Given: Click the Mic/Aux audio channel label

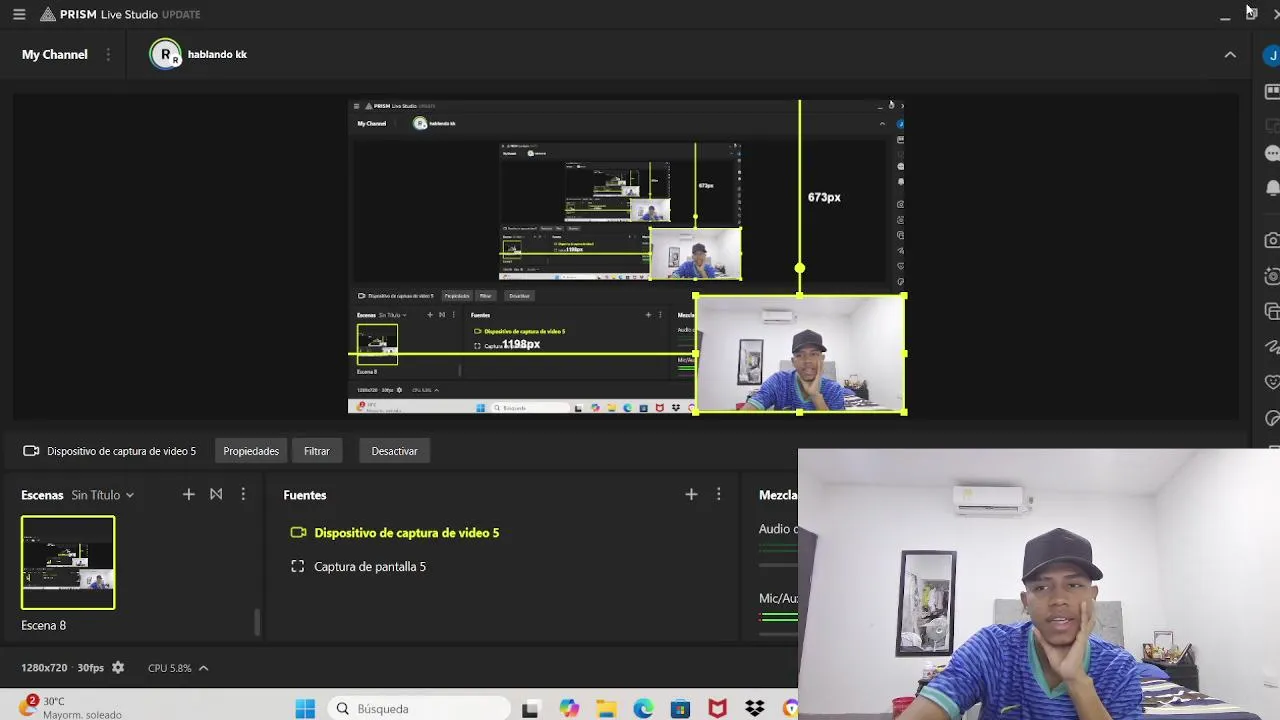Looking at the screenshot, I should 778,598.
